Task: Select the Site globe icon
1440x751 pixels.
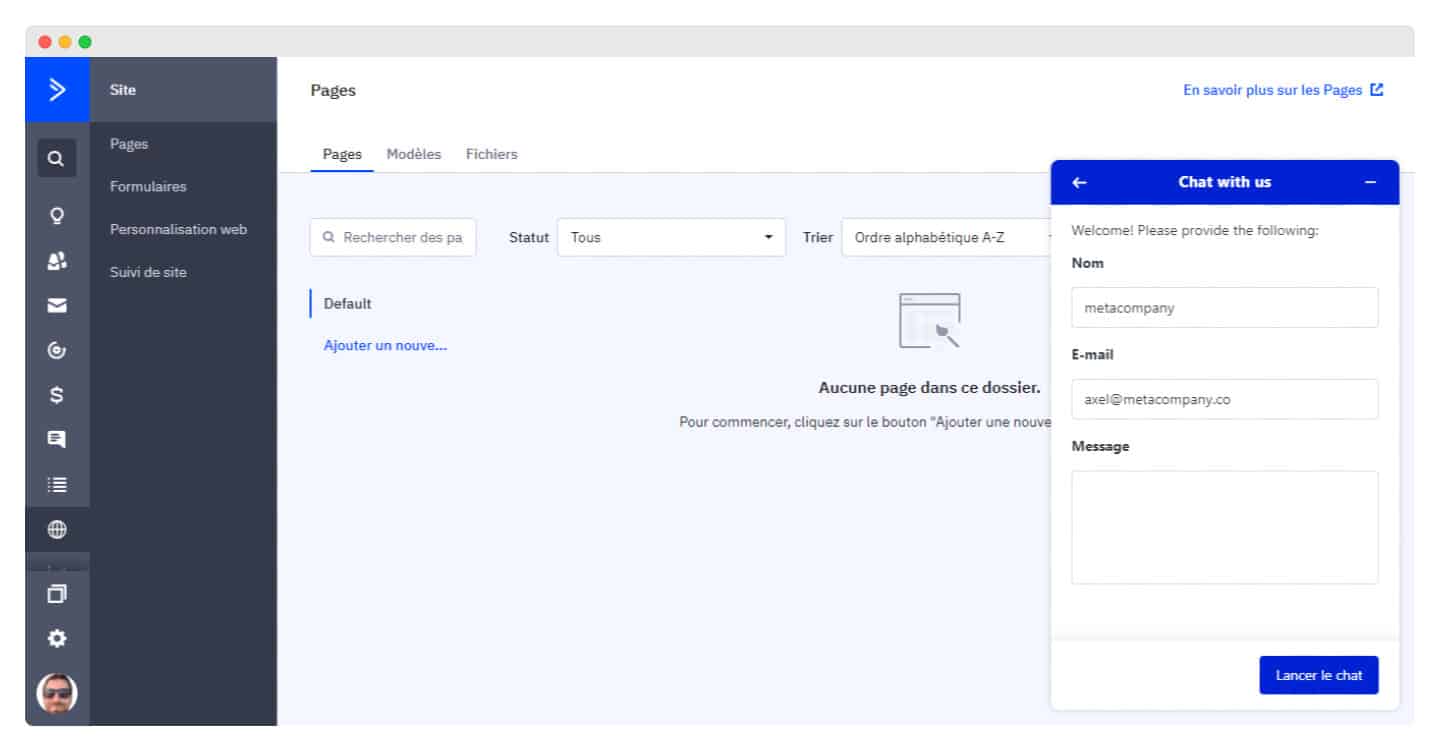Action: pos(57,529)
